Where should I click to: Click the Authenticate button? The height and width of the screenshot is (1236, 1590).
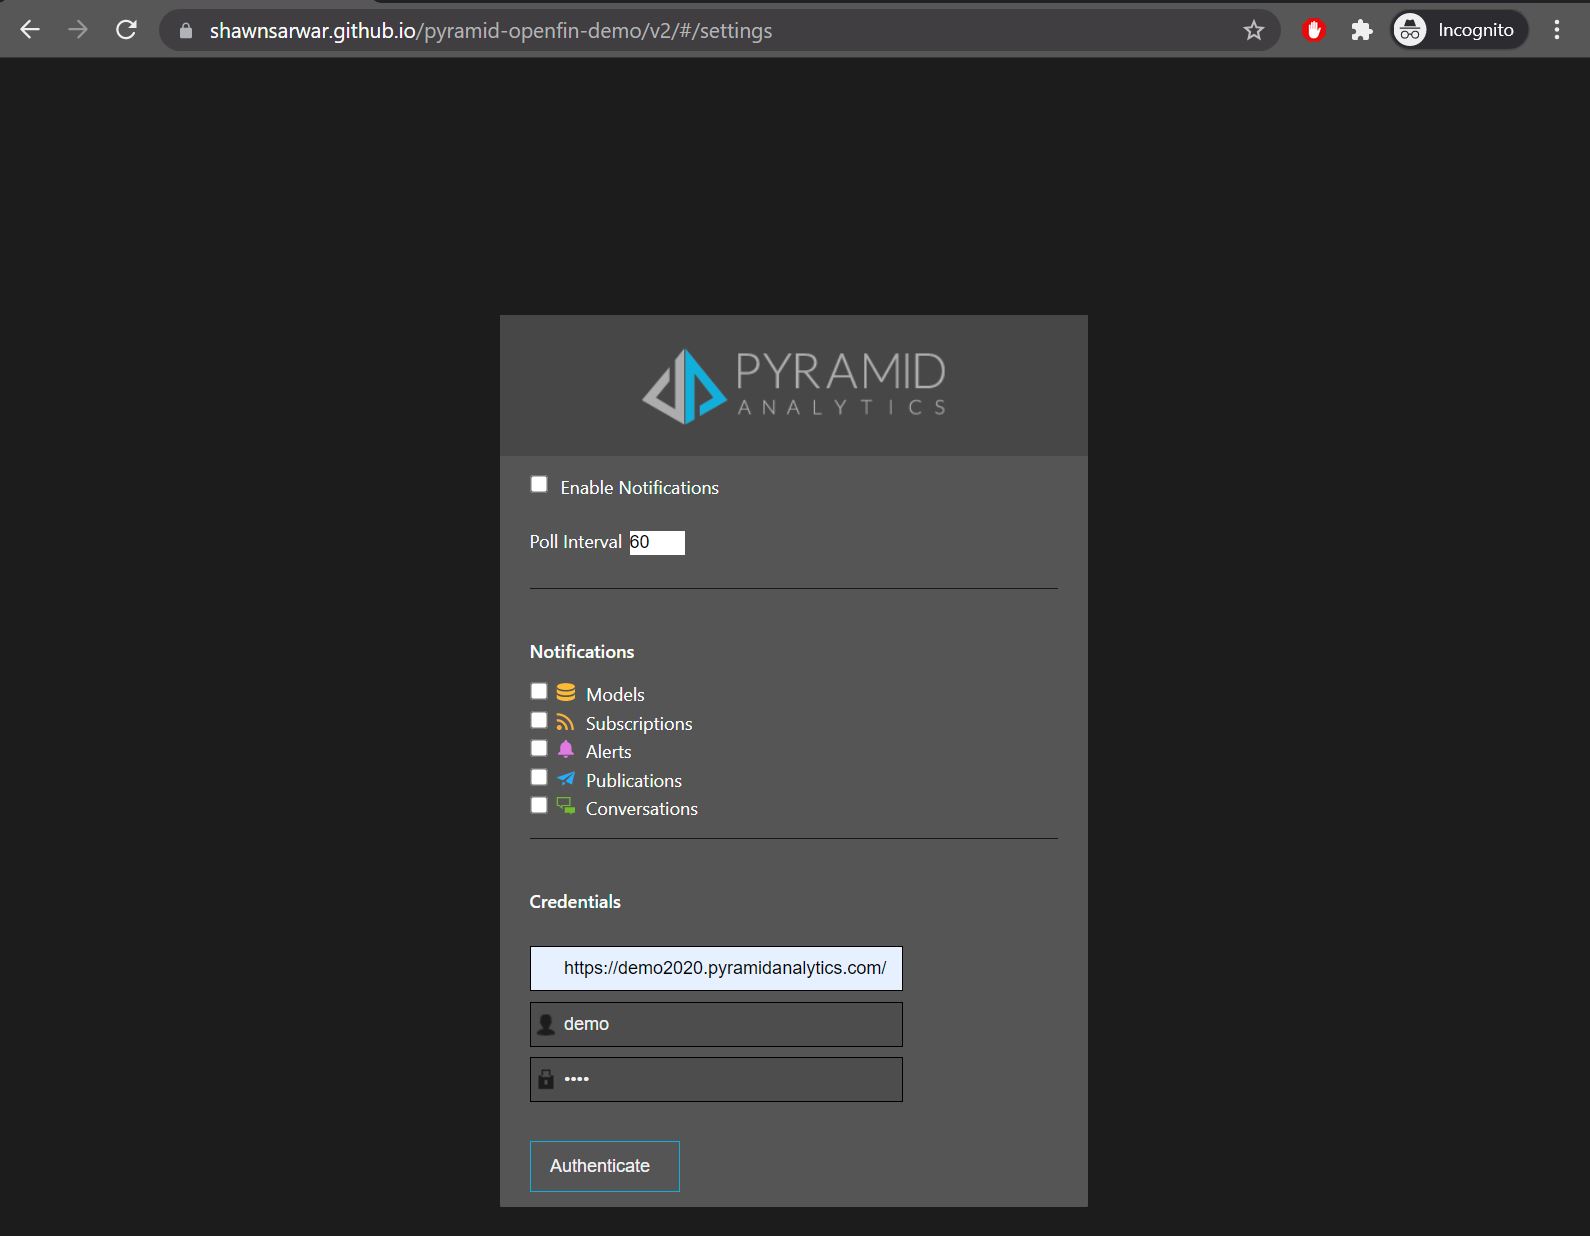[605, 1166]
